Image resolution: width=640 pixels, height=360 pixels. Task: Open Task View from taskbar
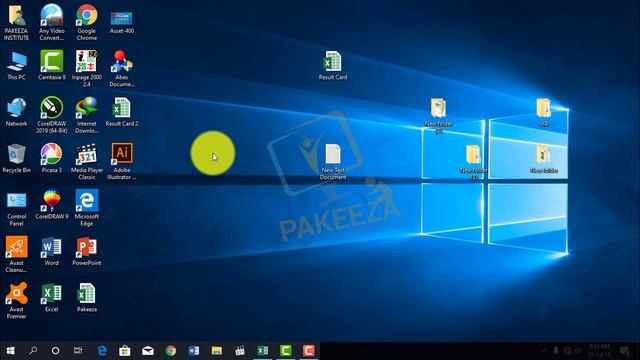(78, 351)
